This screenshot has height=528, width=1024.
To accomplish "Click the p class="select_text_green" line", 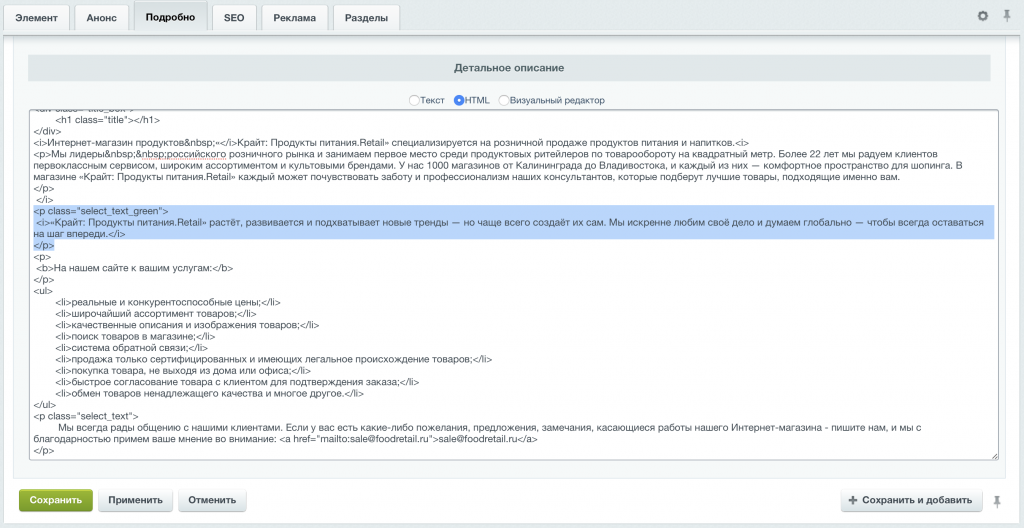I will 101,210.
